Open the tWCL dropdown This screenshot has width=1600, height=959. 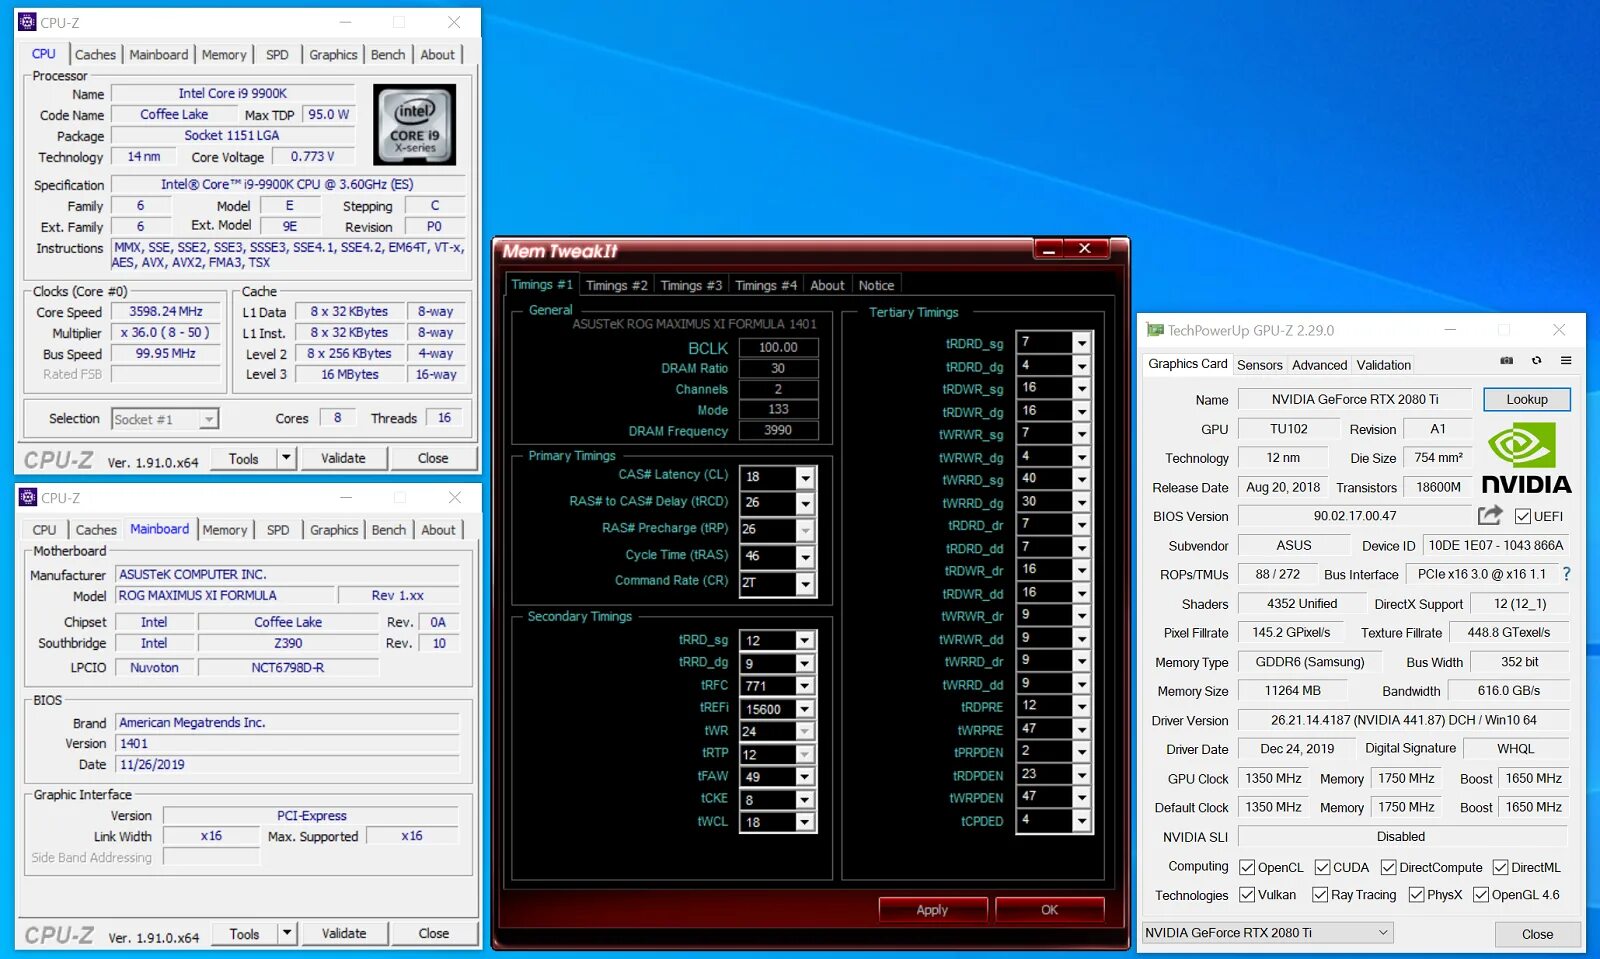(805, 822)
